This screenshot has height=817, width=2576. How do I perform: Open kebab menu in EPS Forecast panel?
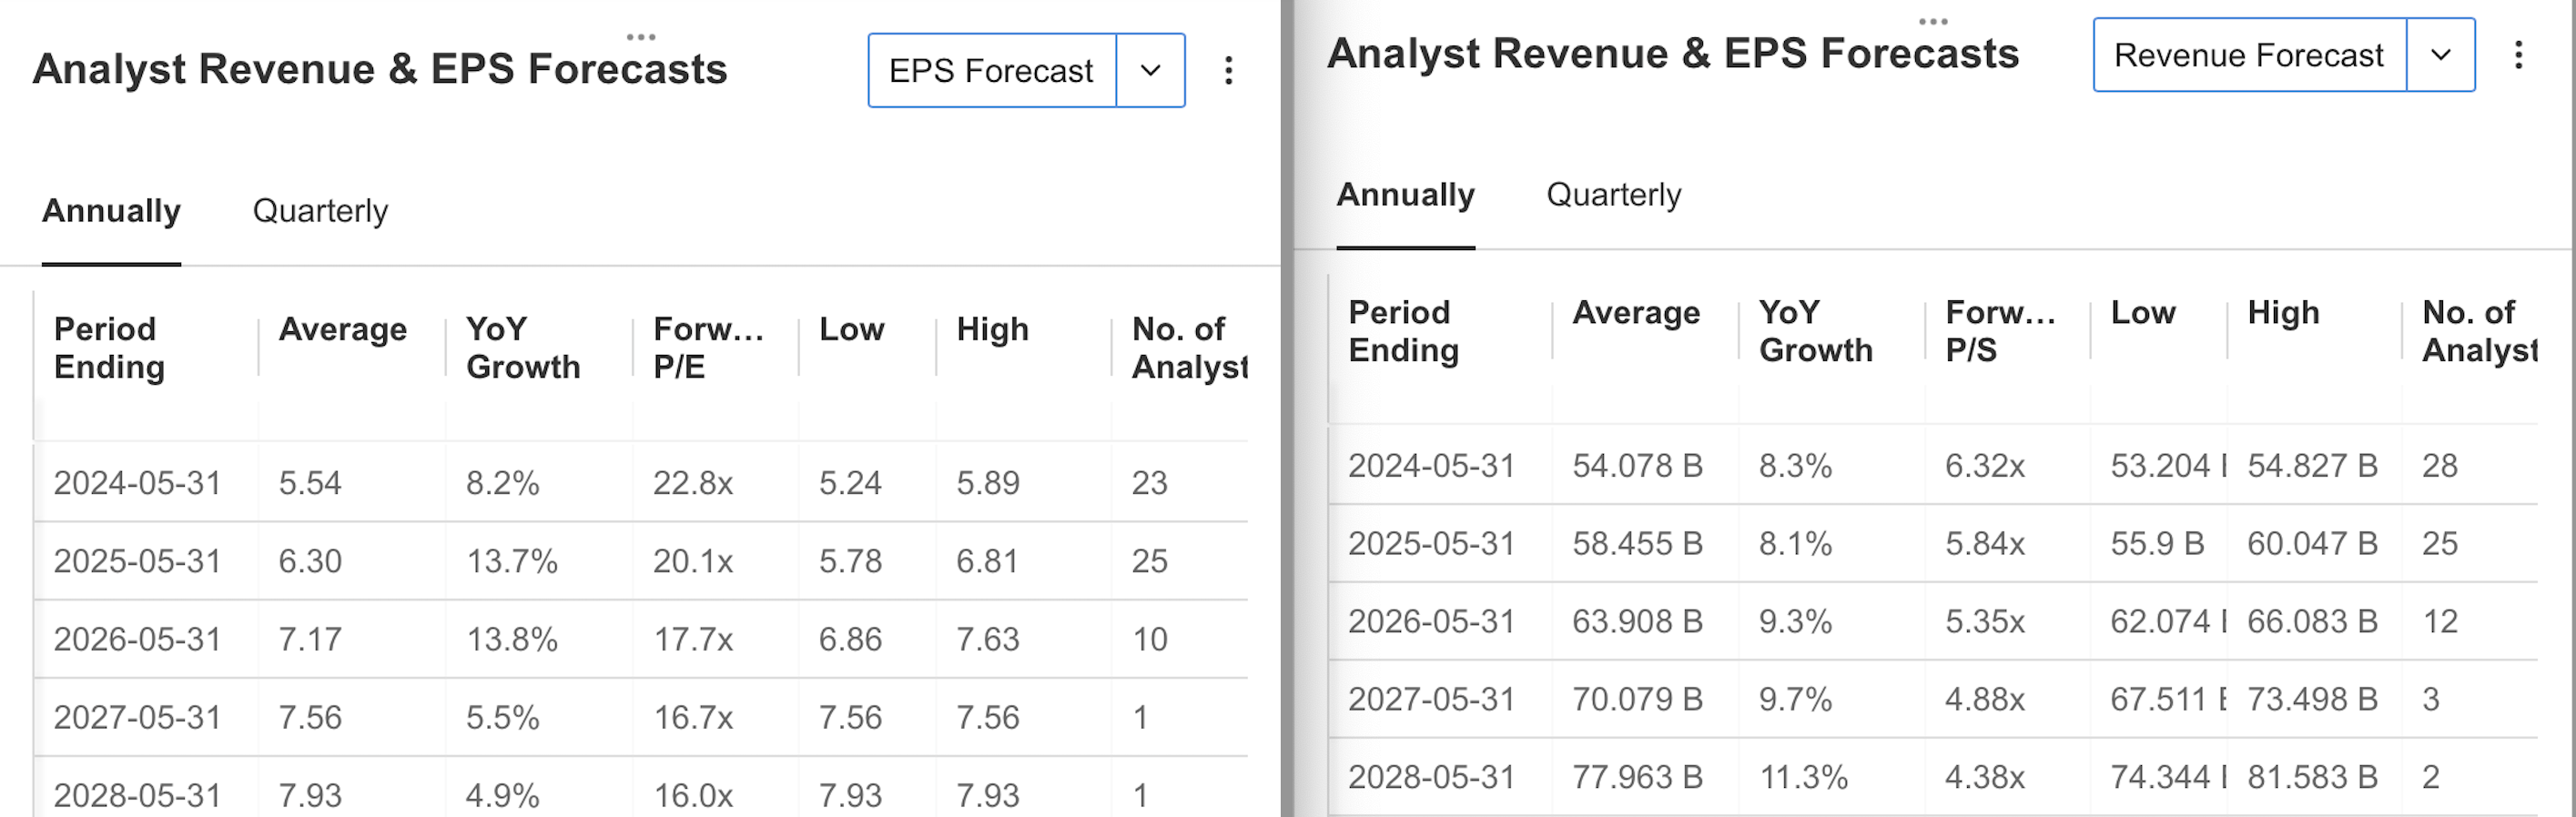coord(1228,70)
